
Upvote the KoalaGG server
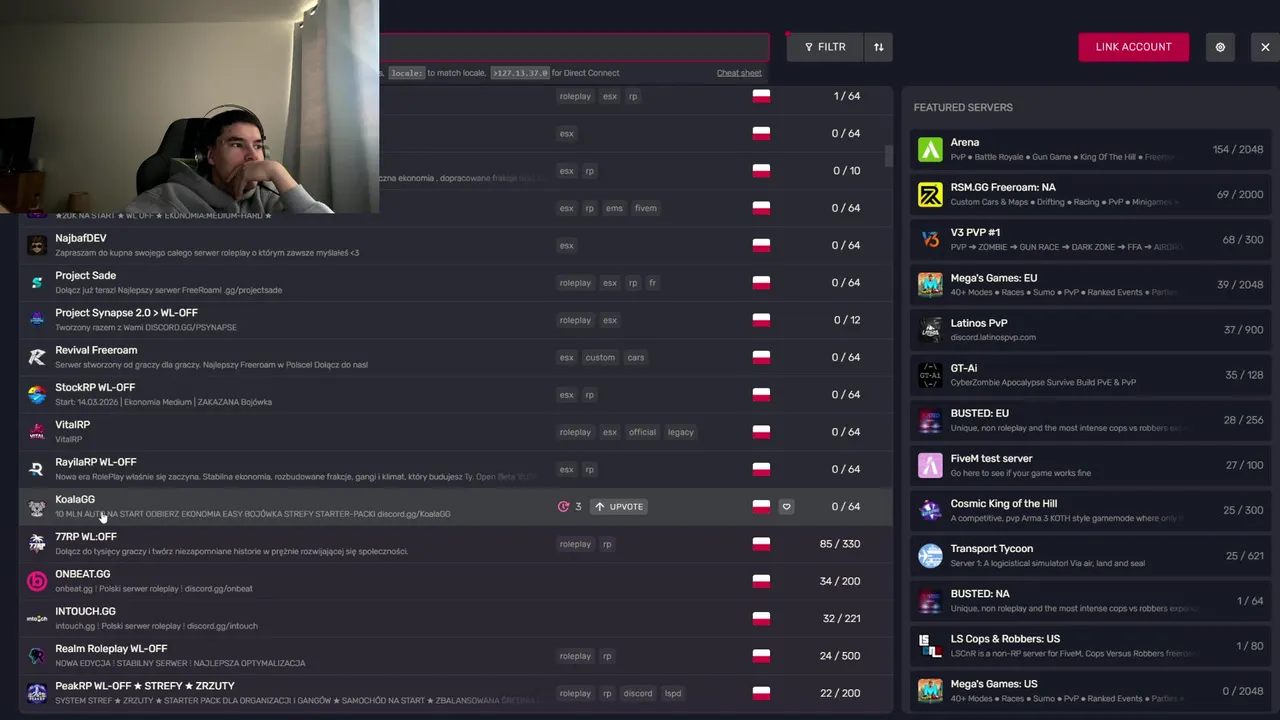[x=619, y=507]
